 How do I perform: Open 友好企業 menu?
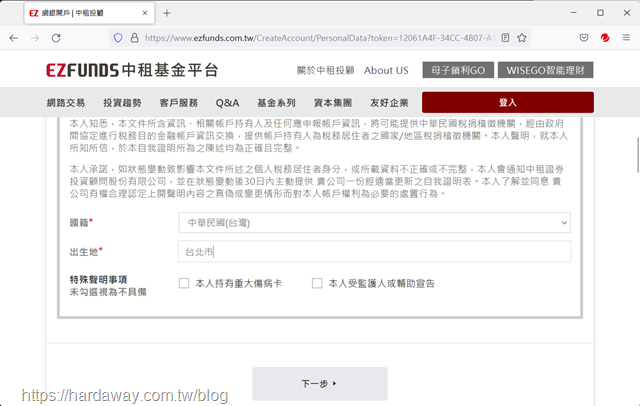[x=389, y=103]
